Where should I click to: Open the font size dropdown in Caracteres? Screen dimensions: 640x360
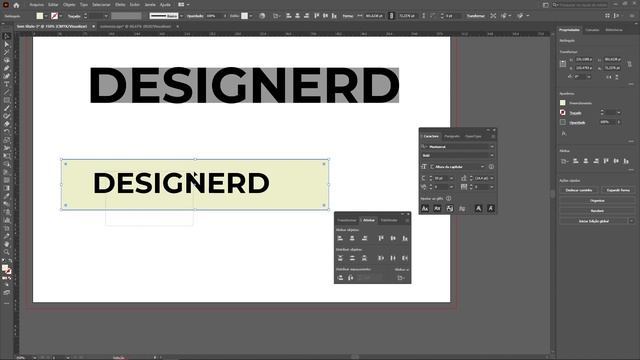coord(451,178)
